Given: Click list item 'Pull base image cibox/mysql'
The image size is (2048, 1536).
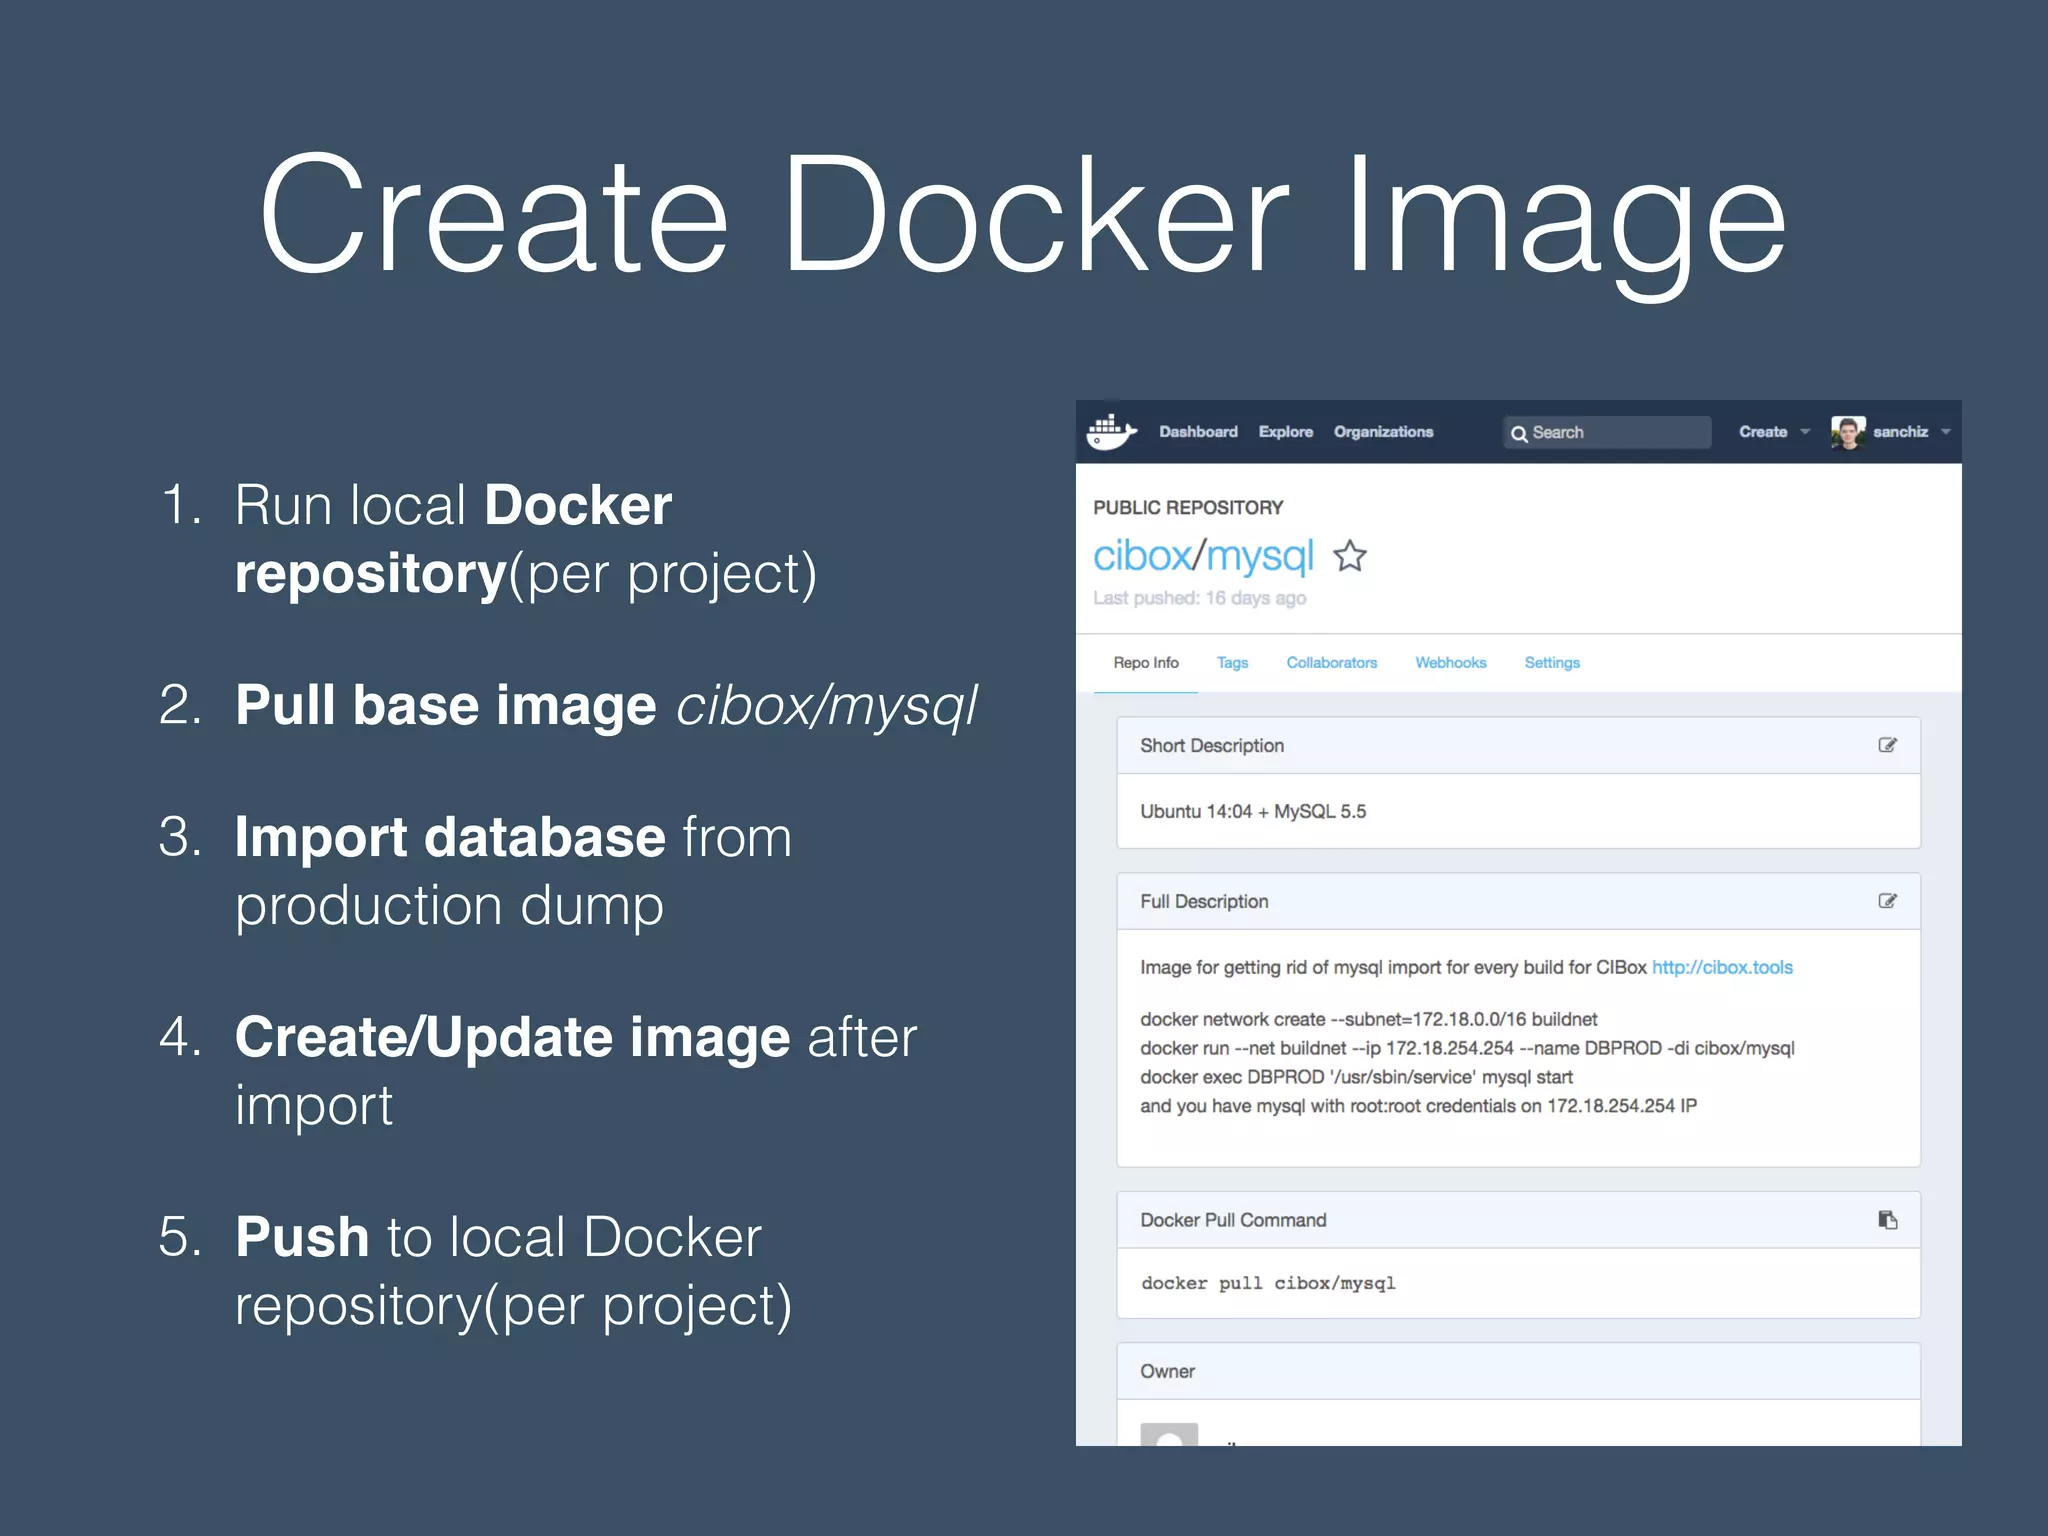Looking at the screenshot, I should click(x=606, y=706).
